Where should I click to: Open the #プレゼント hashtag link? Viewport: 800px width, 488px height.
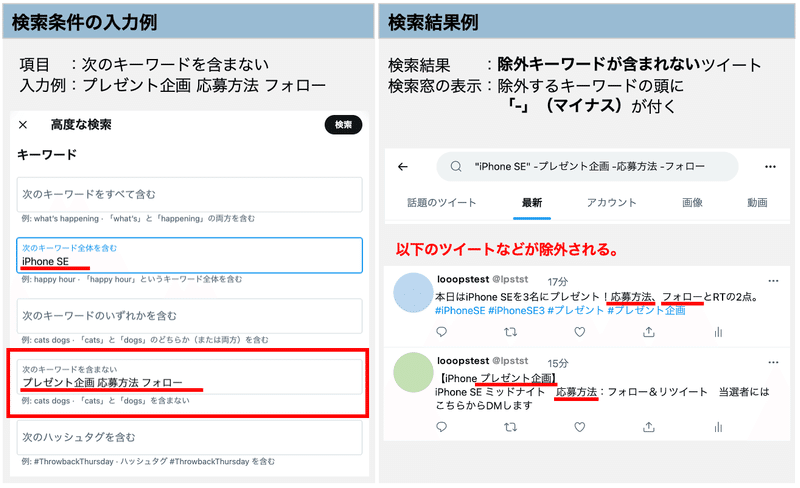pyautogui.click(x=576, y=310)
